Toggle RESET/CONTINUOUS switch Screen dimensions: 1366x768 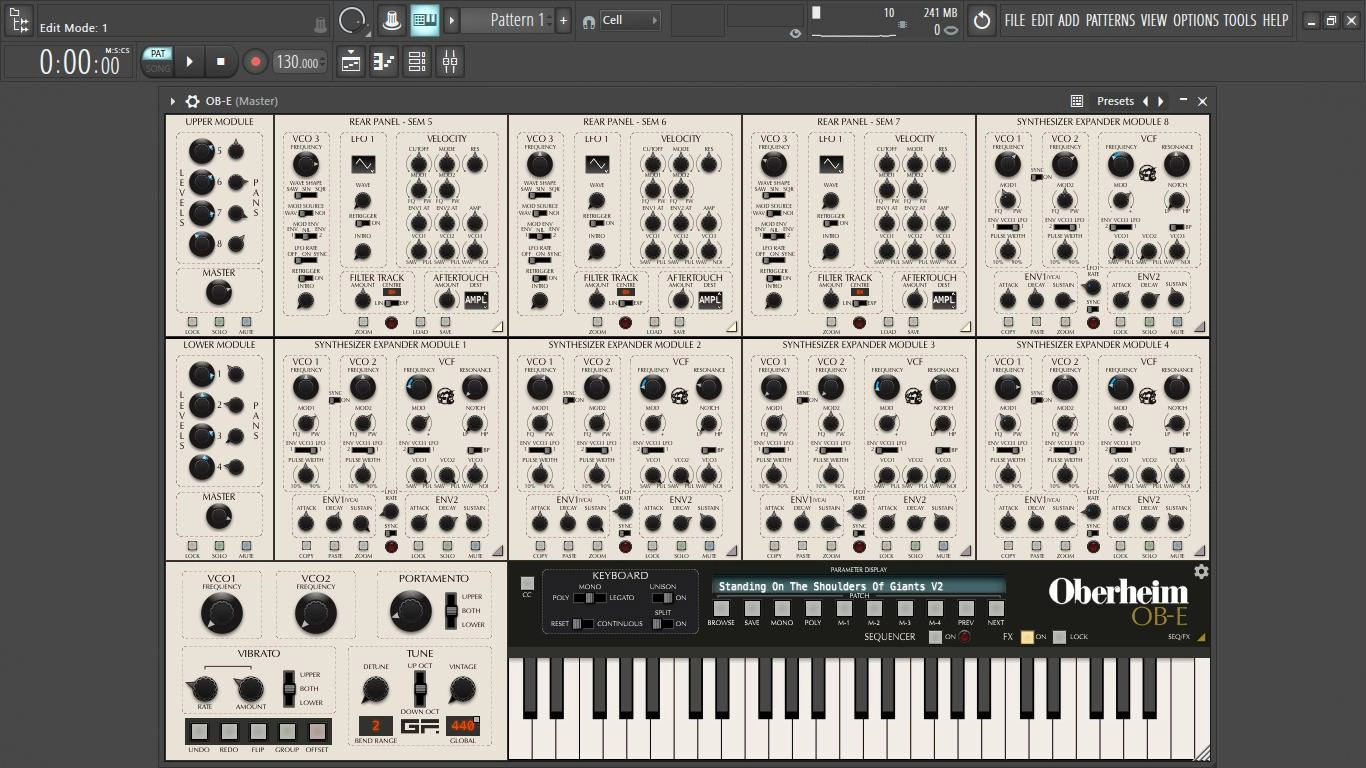[x=582, y=624]
